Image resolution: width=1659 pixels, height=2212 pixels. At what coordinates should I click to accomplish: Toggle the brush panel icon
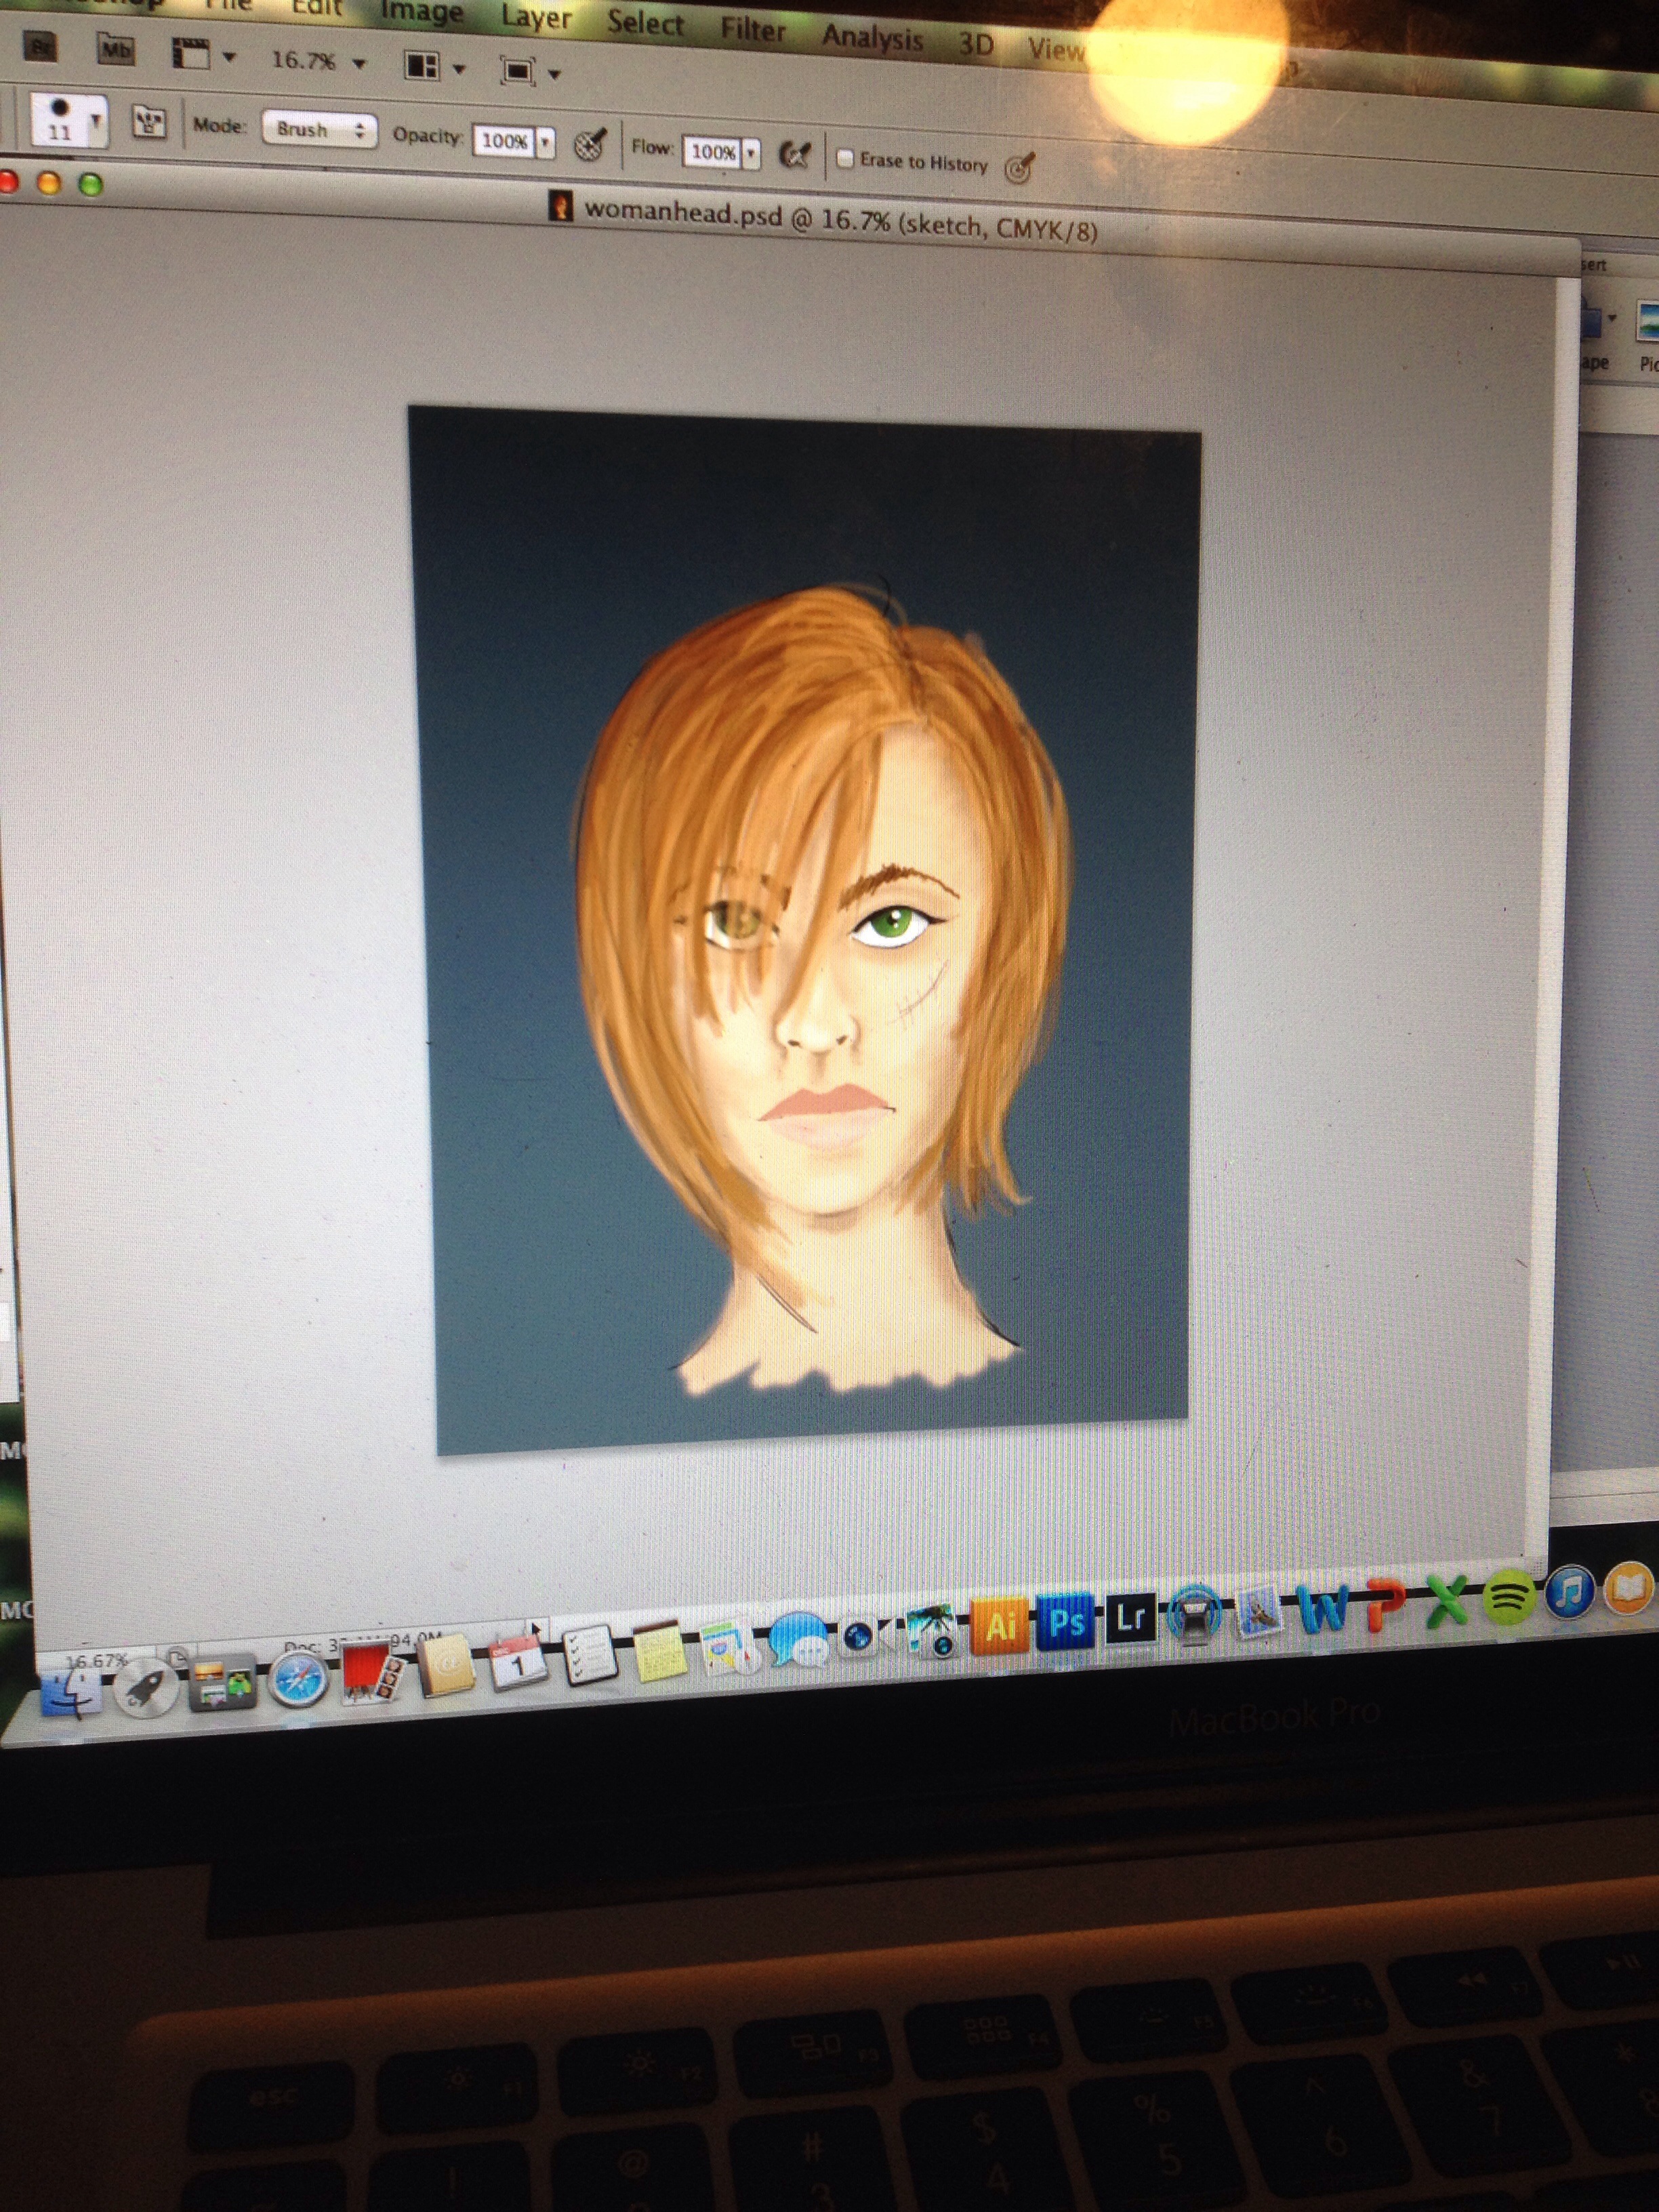(x=149, y=122)
